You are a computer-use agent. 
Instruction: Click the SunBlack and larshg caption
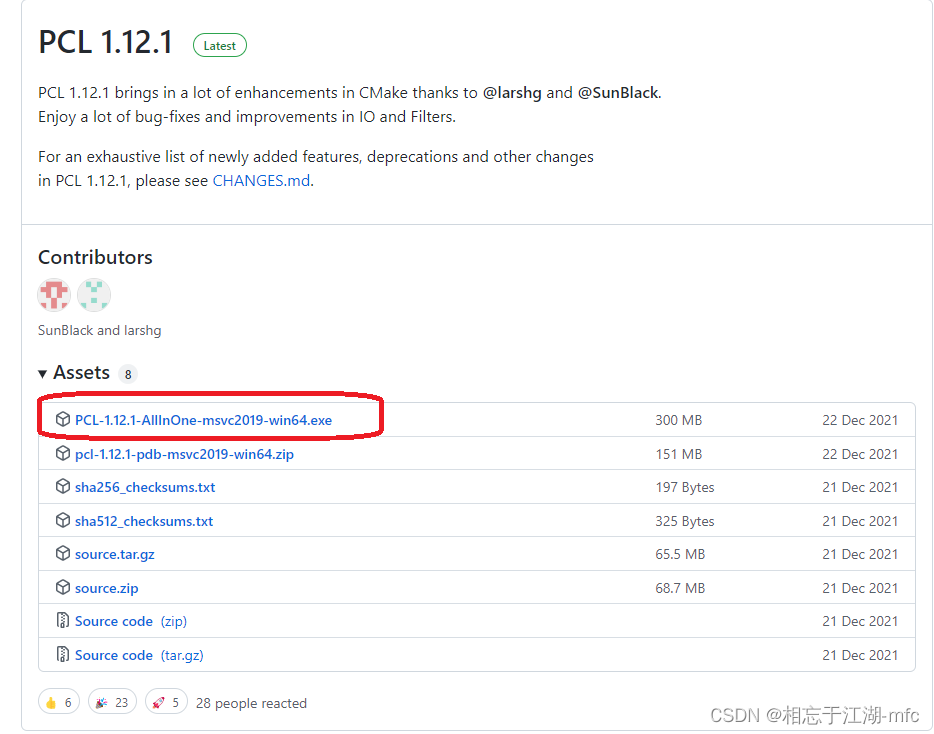(99, 330)
